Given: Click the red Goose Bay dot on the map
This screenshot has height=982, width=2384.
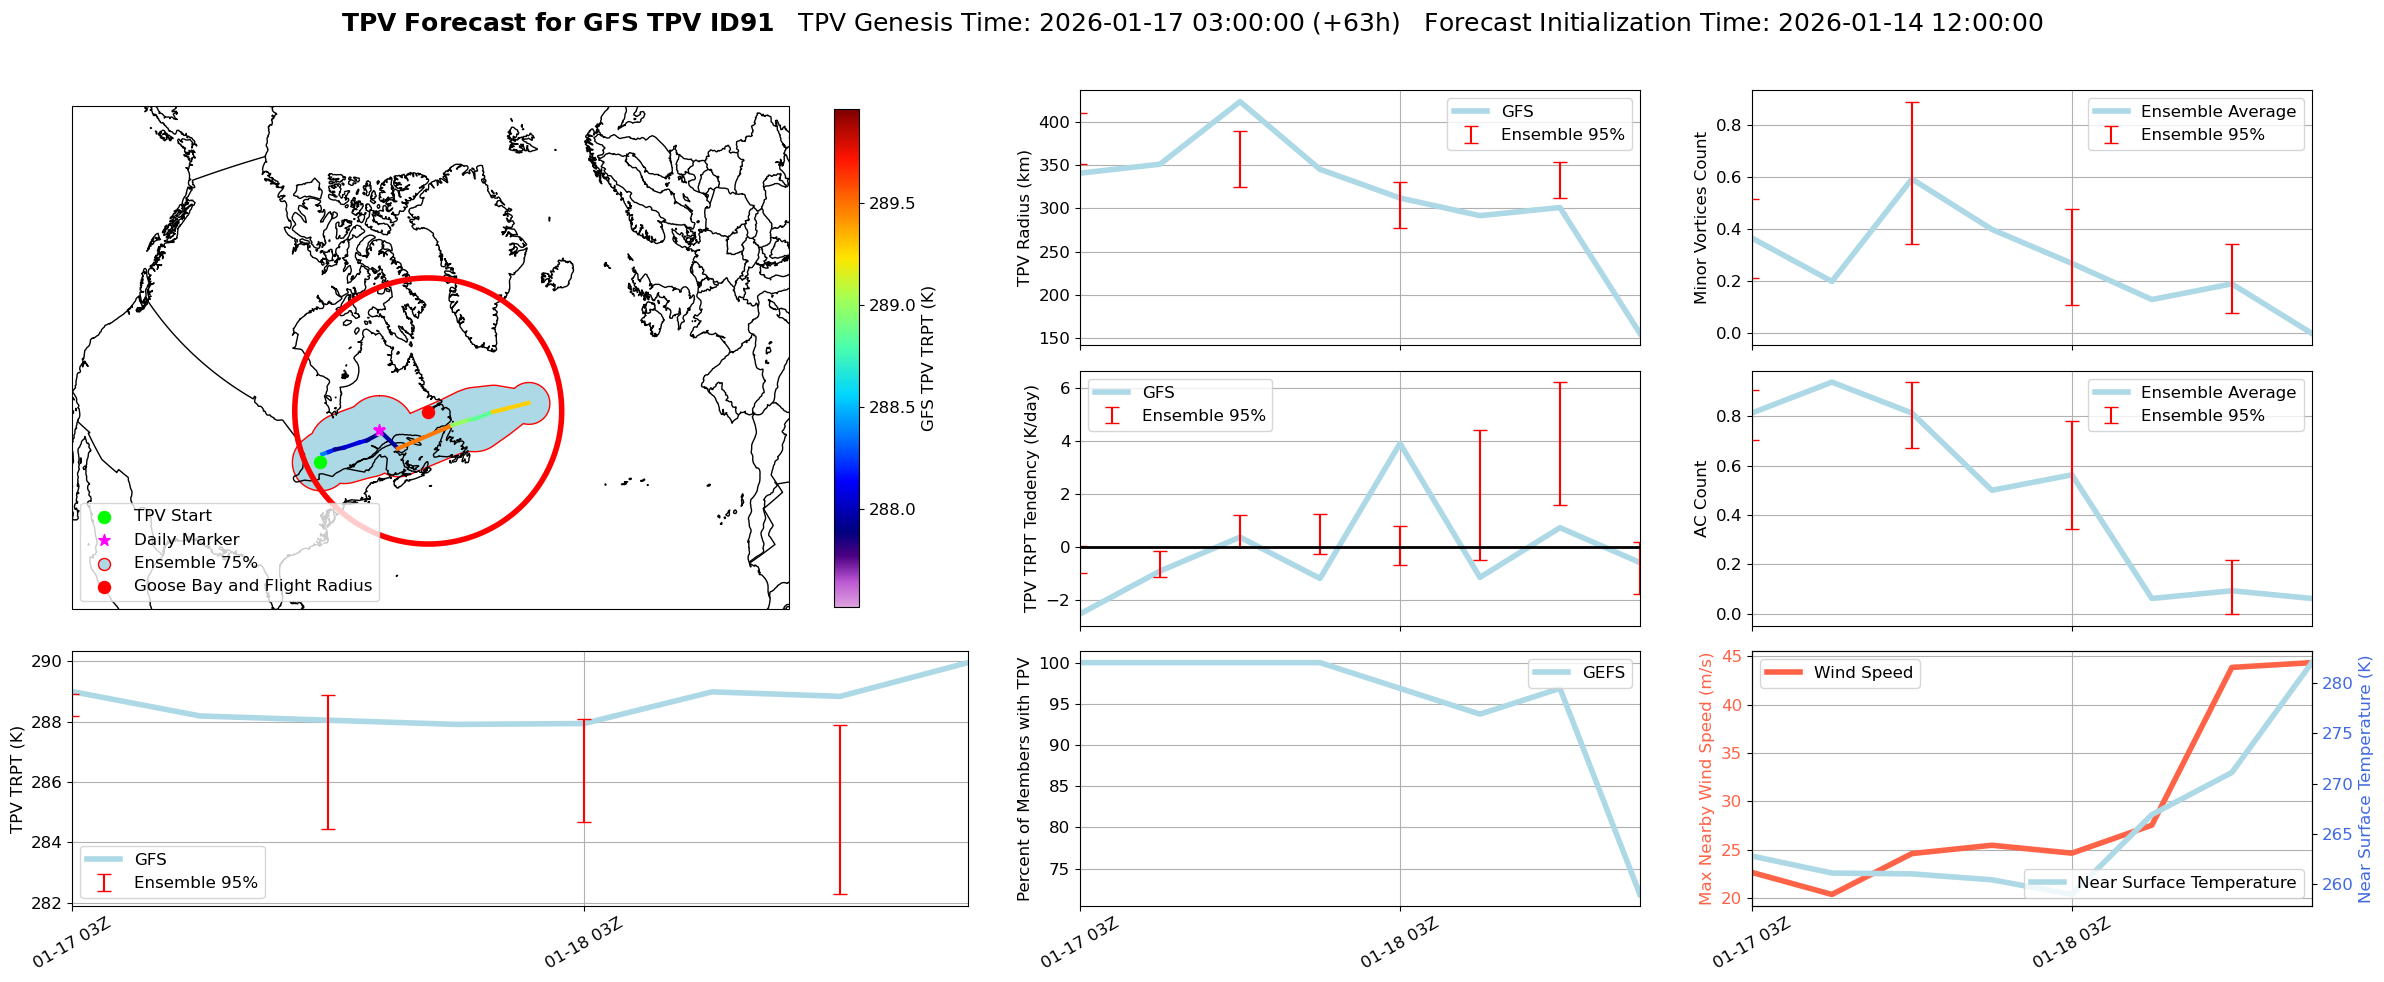Looking at the screenshot, I should pyautogui.click(x=428, y=412).
